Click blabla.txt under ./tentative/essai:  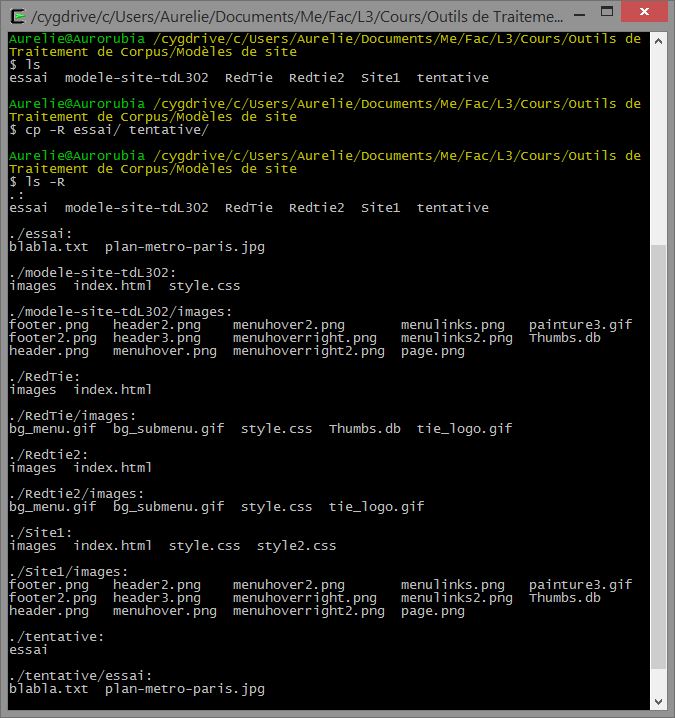click(49, 689)
